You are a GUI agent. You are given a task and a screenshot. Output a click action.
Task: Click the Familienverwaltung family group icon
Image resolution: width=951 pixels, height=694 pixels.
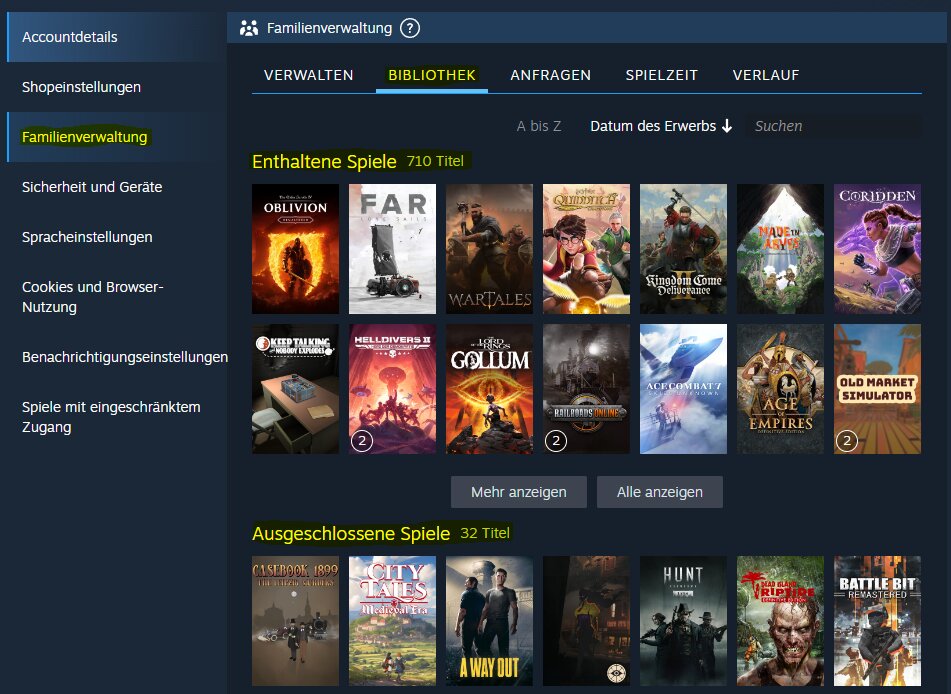(249, 28)
